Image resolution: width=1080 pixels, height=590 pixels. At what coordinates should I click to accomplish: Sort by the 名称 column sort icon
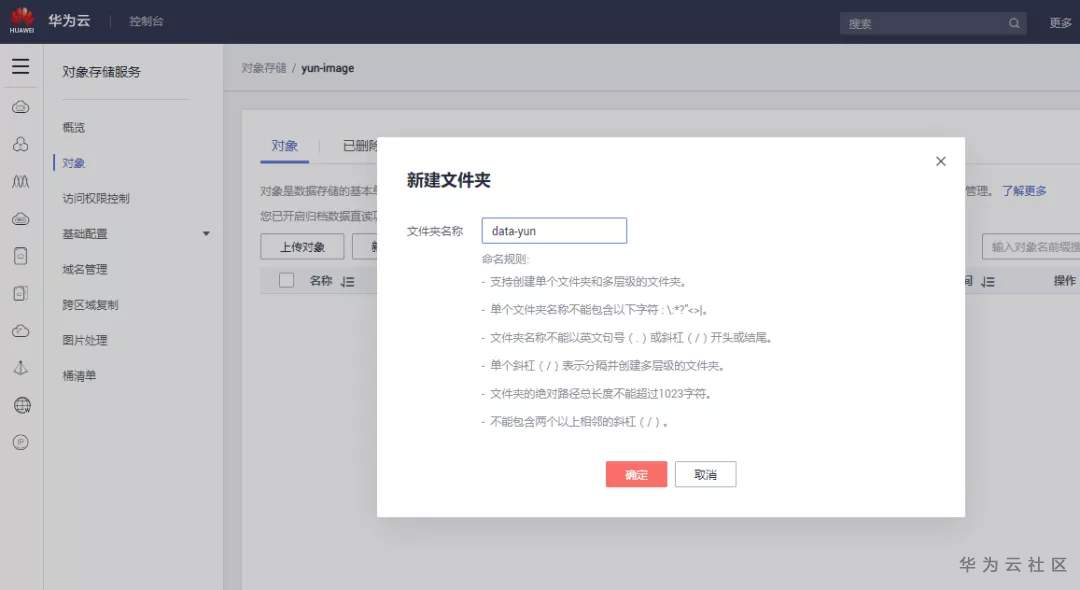point(348,282)
